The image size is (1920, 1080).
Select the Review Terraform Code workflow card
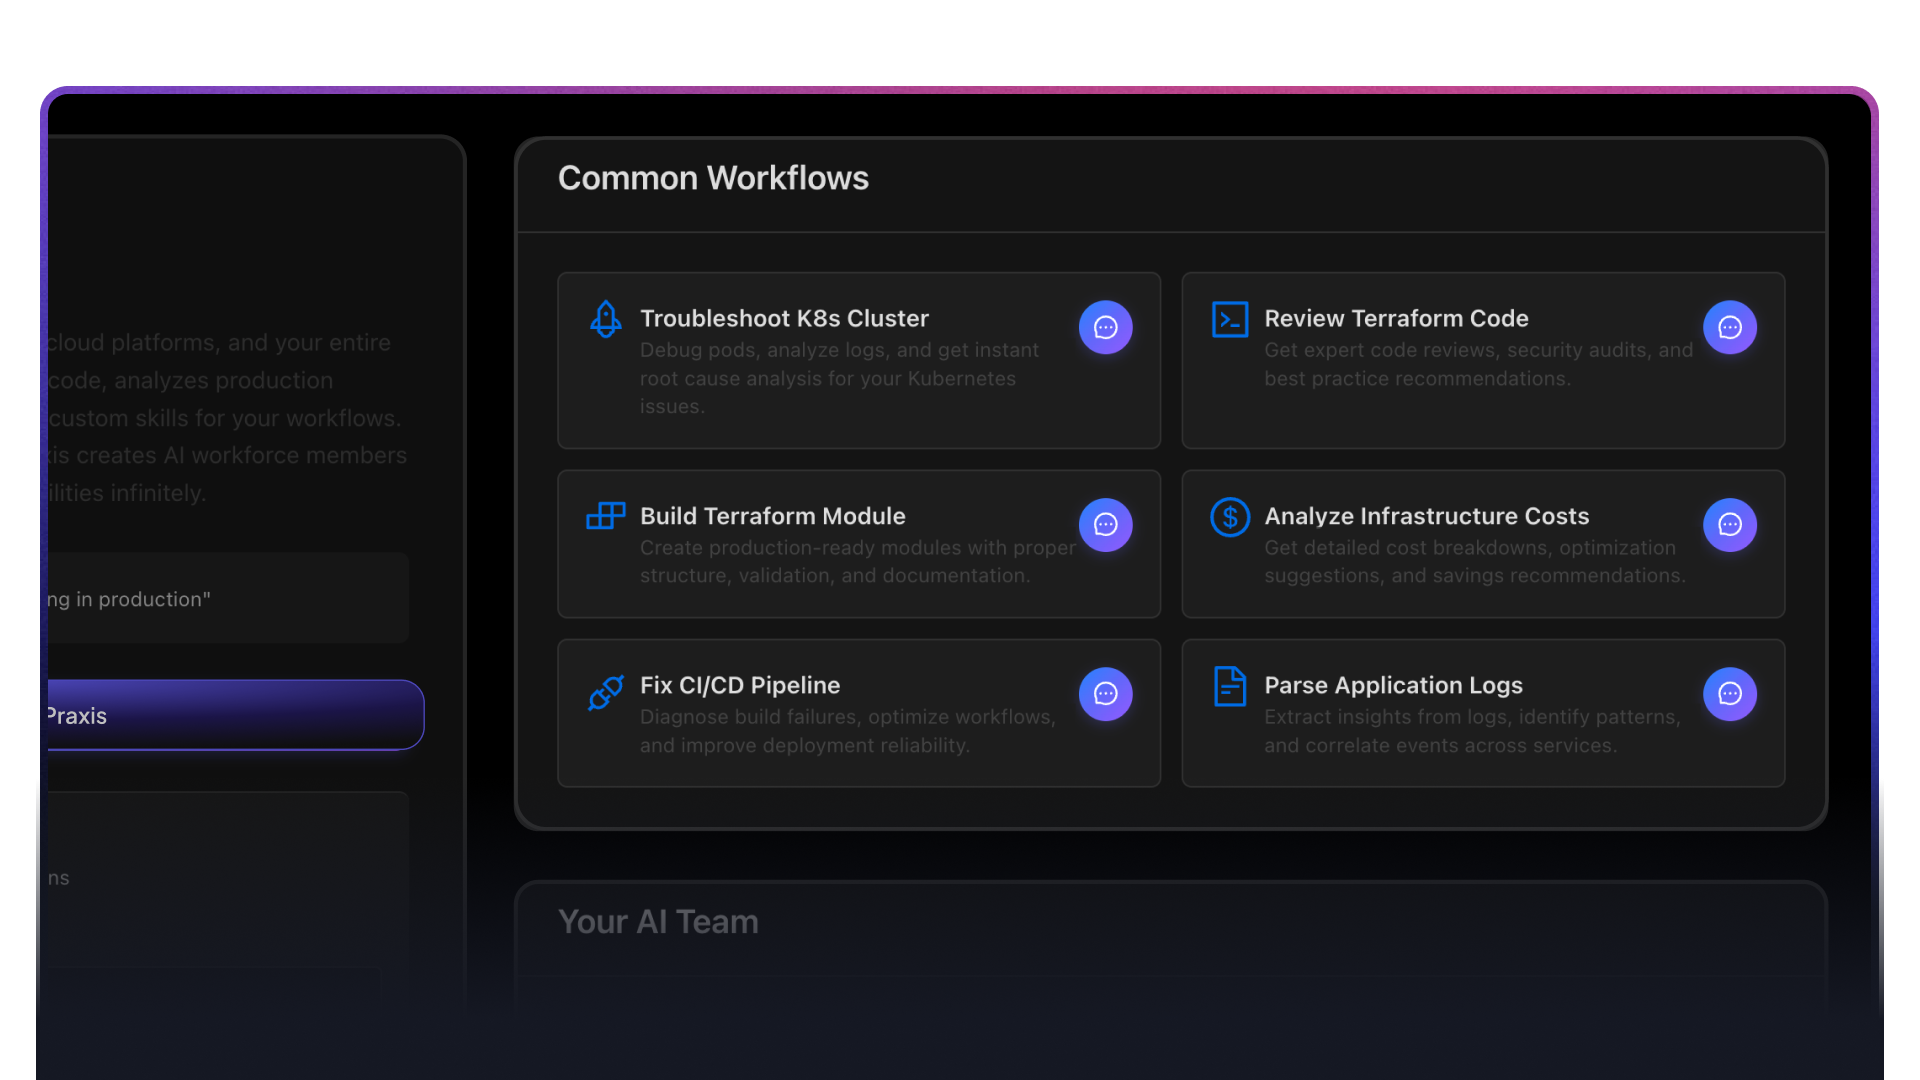1482,360
